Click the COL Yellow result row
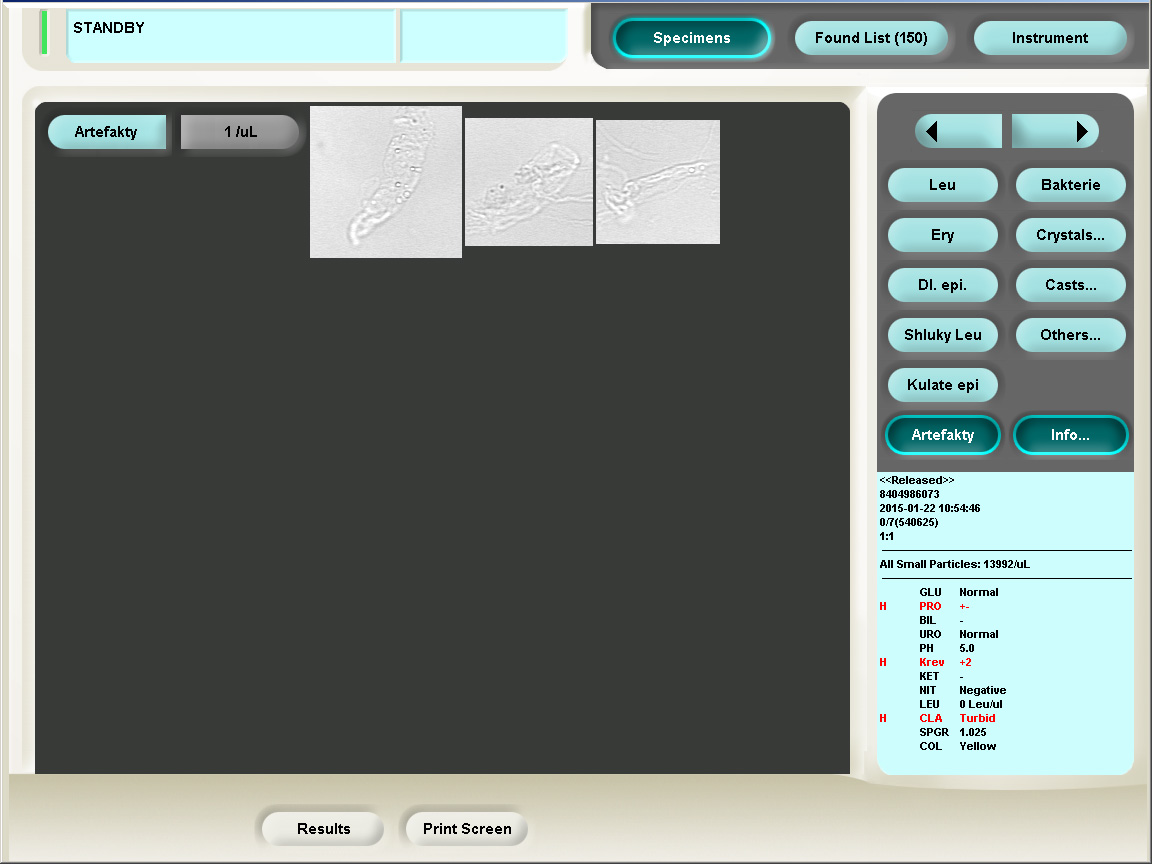1152x864 pixels. click(957, 746)
